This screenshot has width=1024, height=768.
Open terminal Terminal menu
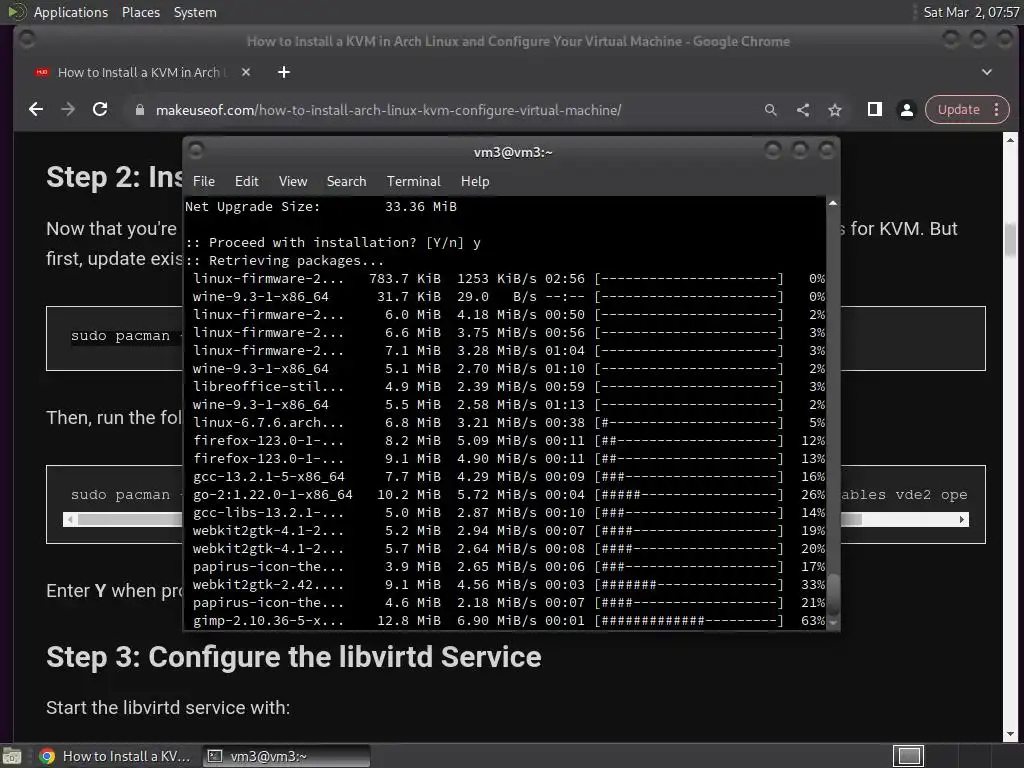coord(413,181)
